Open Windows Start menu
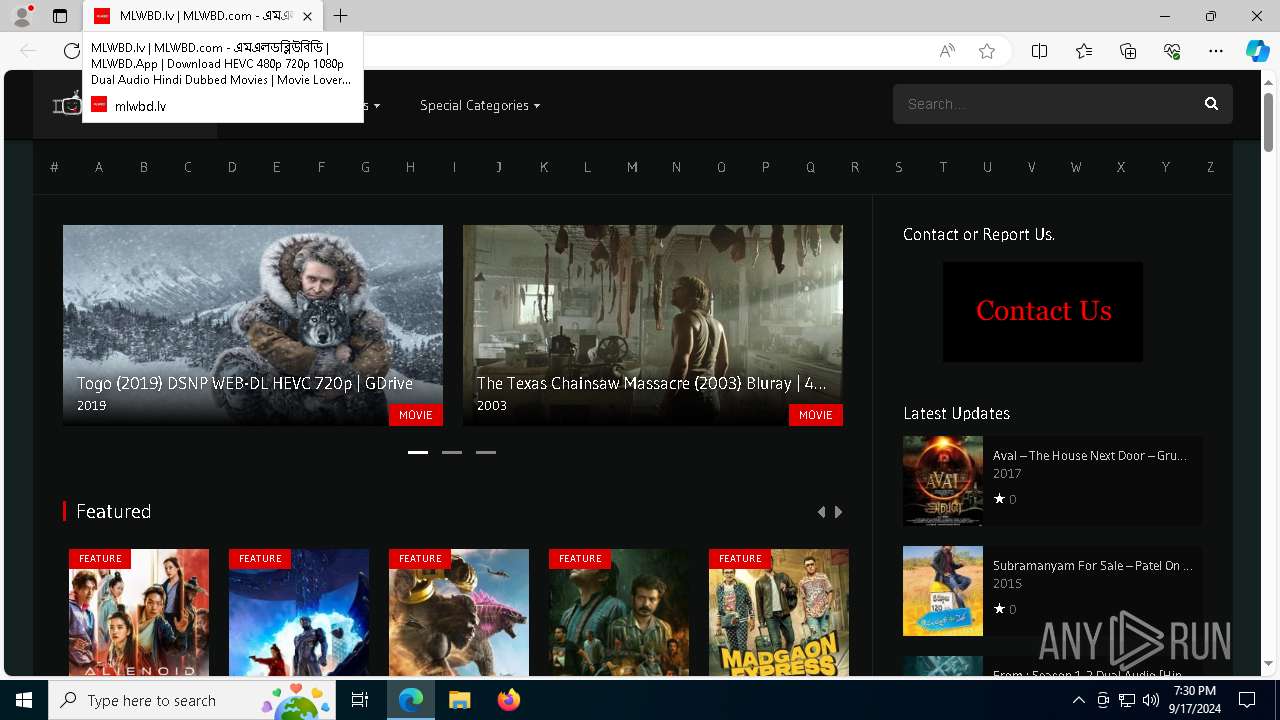This screenshot has height=720, width=1280. pos(24,700)
